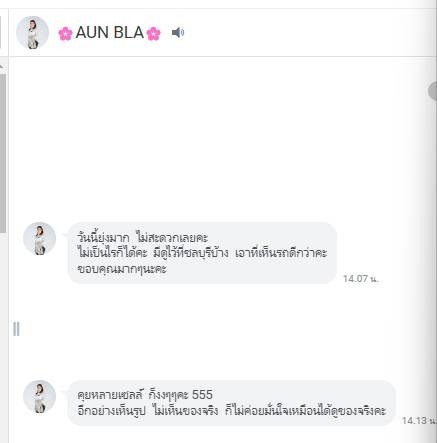The width and height of the screenshot is (437, 443).
Task: Select the message line ending with 555
Action: click(x=145, y=395)
